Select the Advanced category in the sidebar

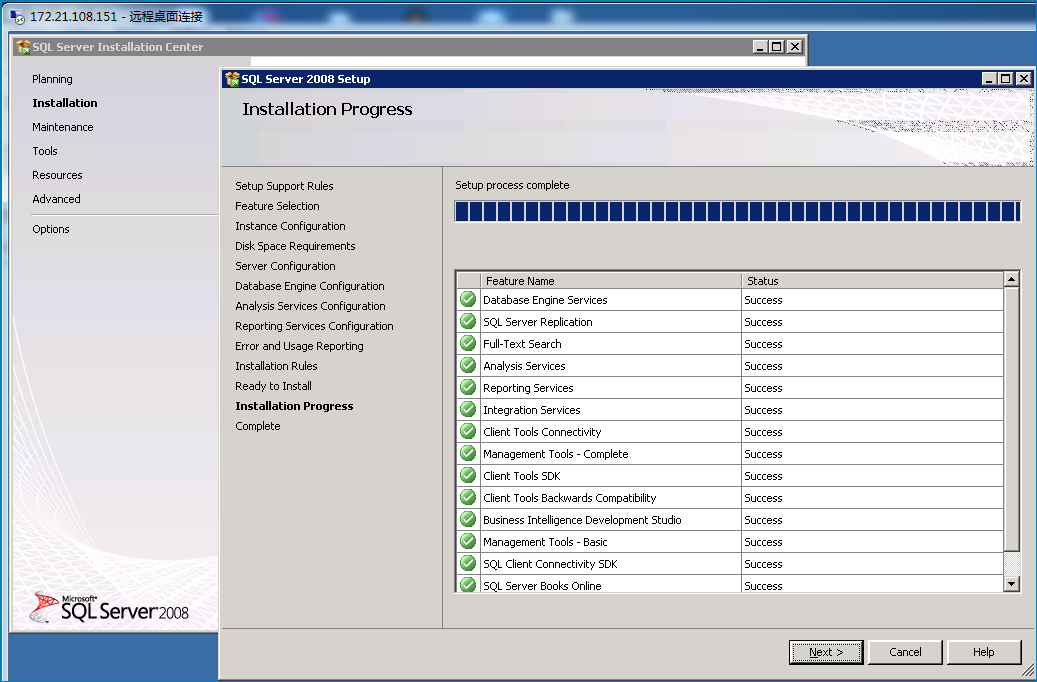pyautogui.click(x=56, y=199)
